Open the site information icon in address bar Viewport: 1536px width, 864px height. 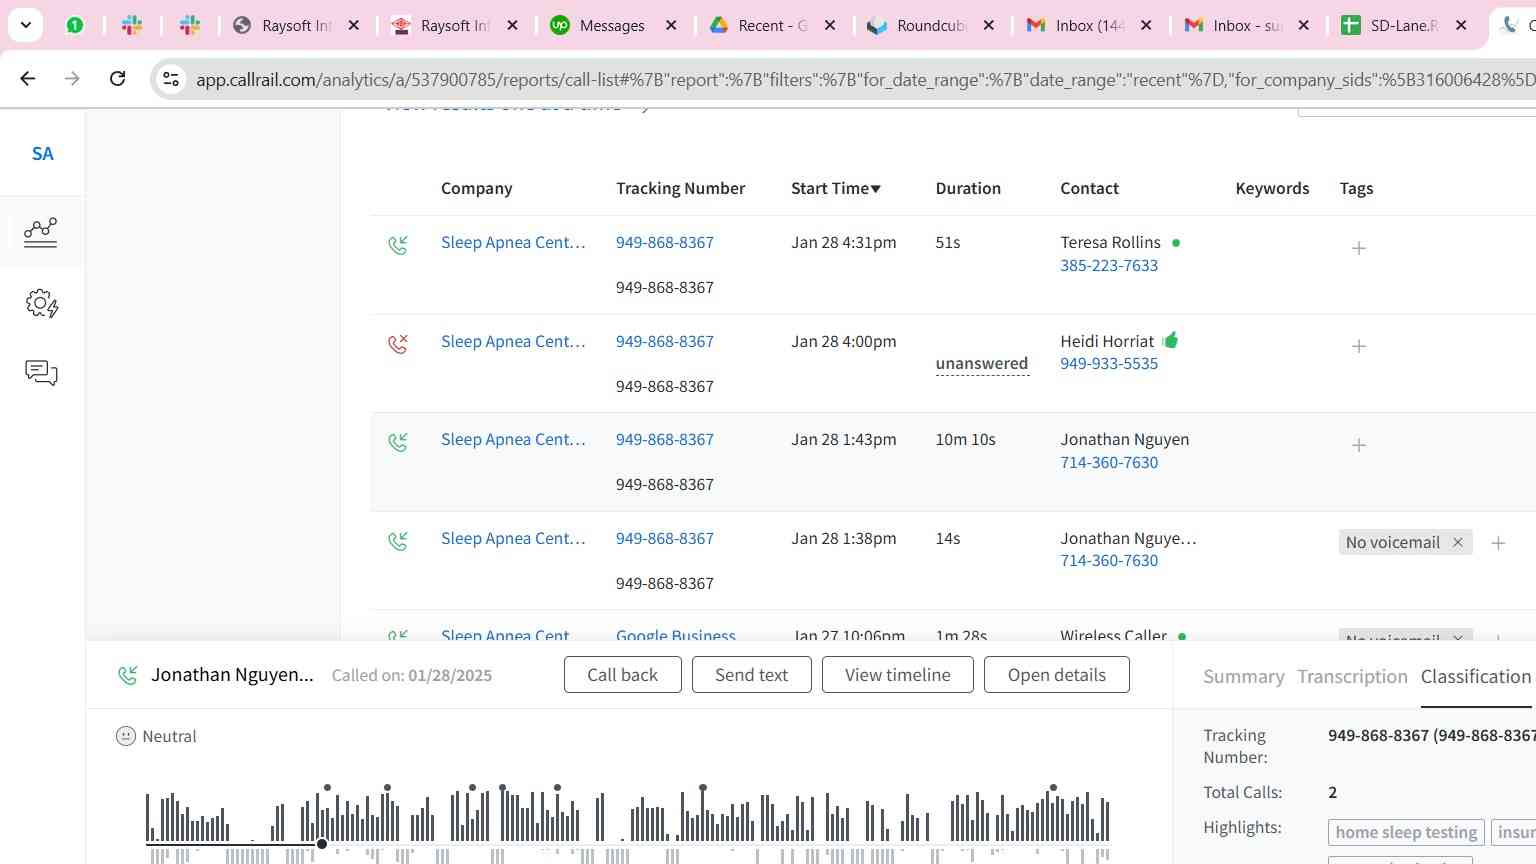171,79
